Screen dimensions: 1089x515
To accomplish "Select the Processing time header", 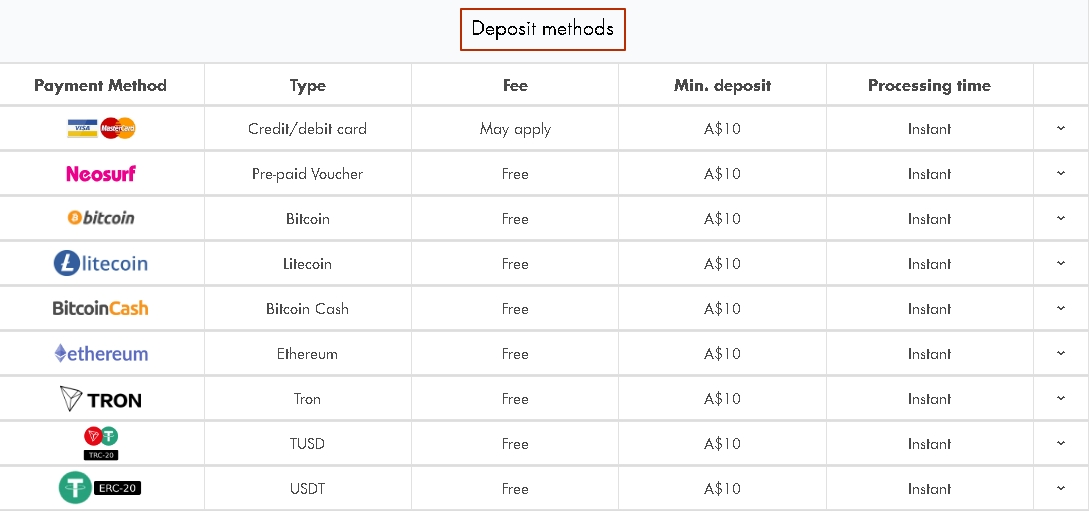I will coord(929,85).
